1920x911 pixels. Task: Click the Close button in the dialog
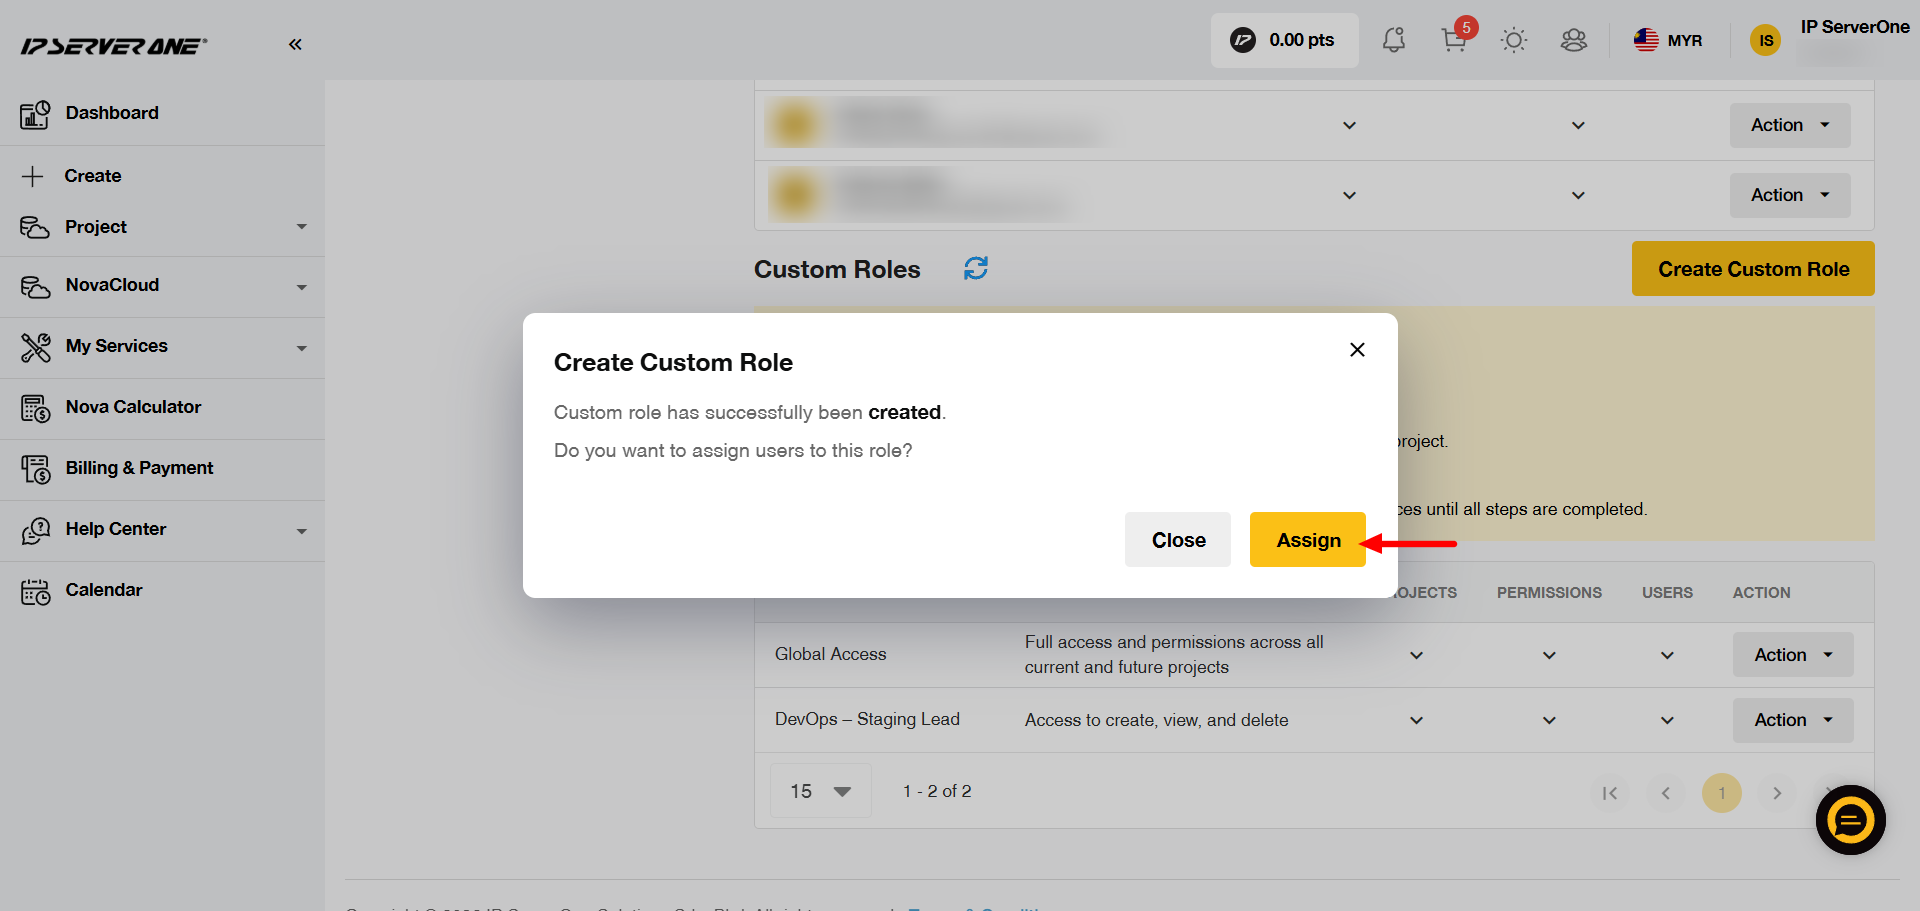pos(1178,540)
